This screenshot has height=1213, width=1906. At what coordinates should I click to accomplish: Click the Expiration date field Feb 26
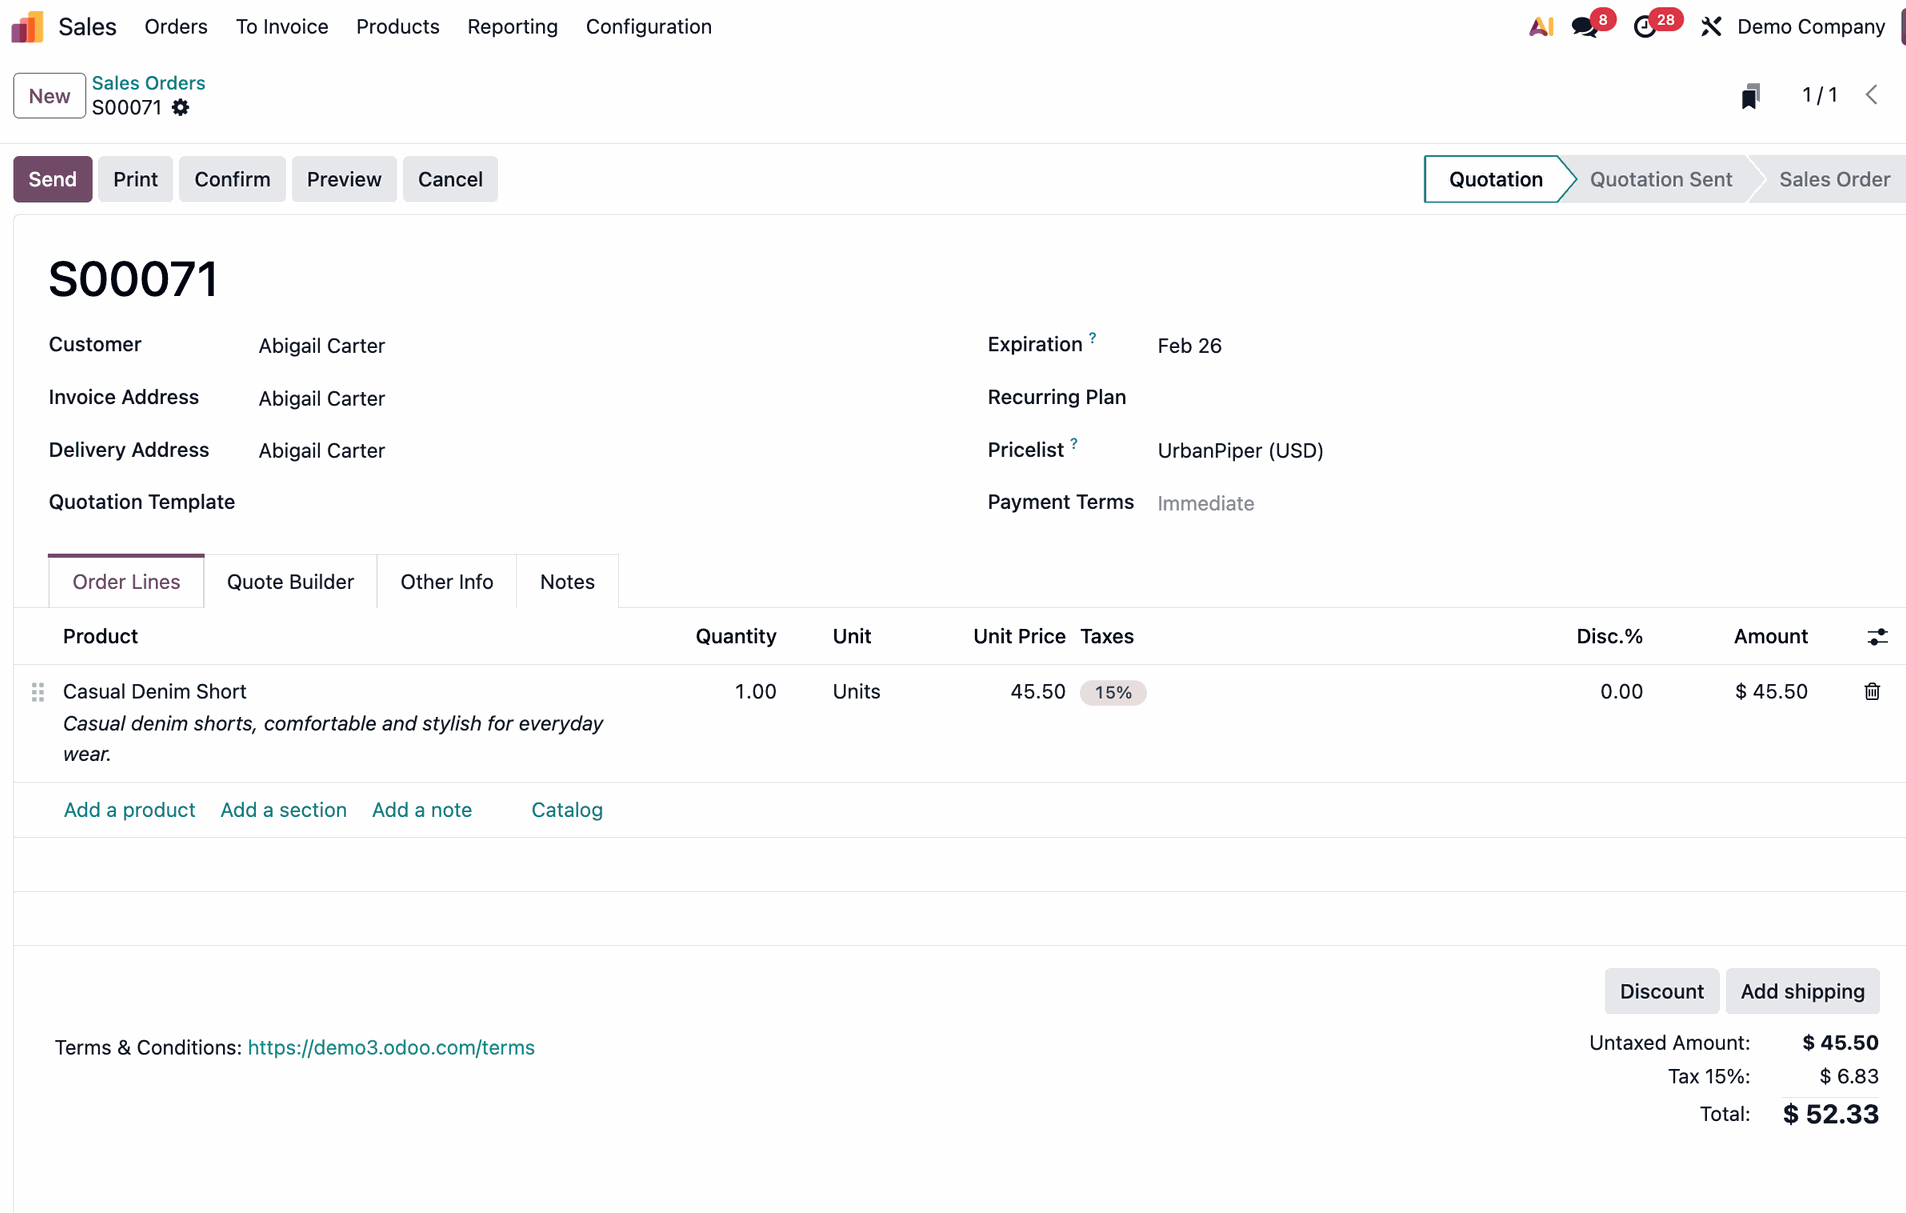point(1189,346)
